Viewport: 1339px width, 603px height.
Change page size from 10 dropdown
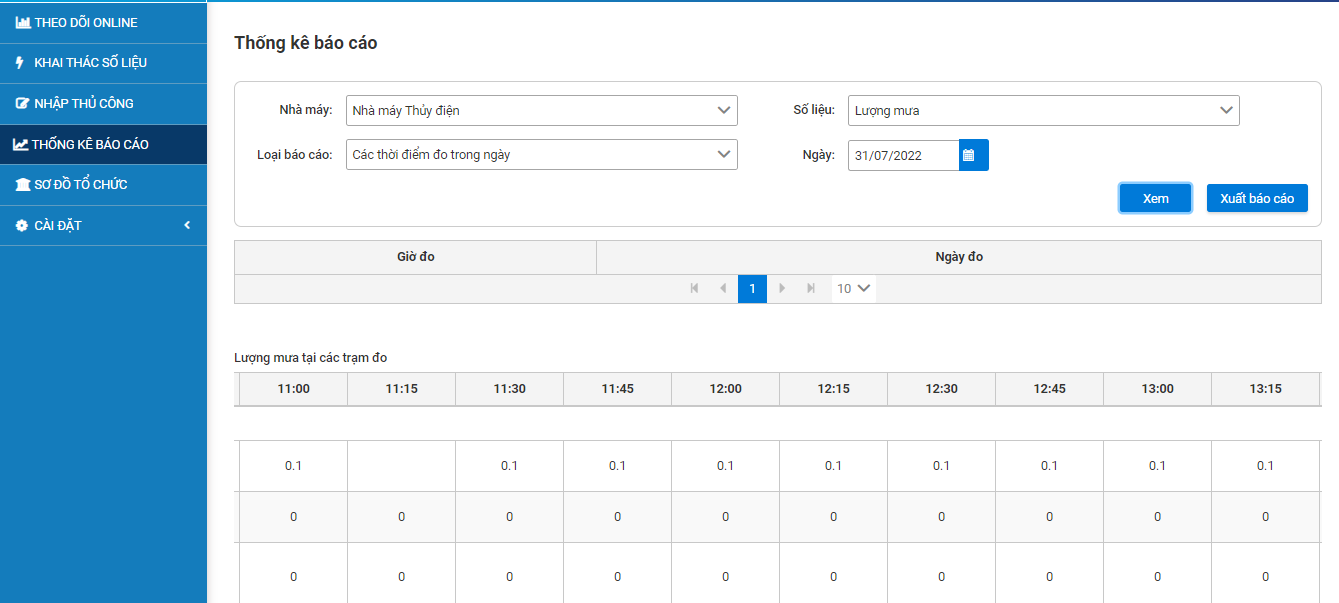pos(854,289)
